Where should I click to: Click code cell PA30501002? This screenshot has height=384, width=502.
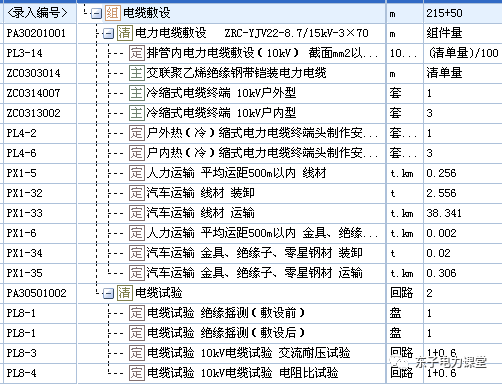click(x=40, y=293)
